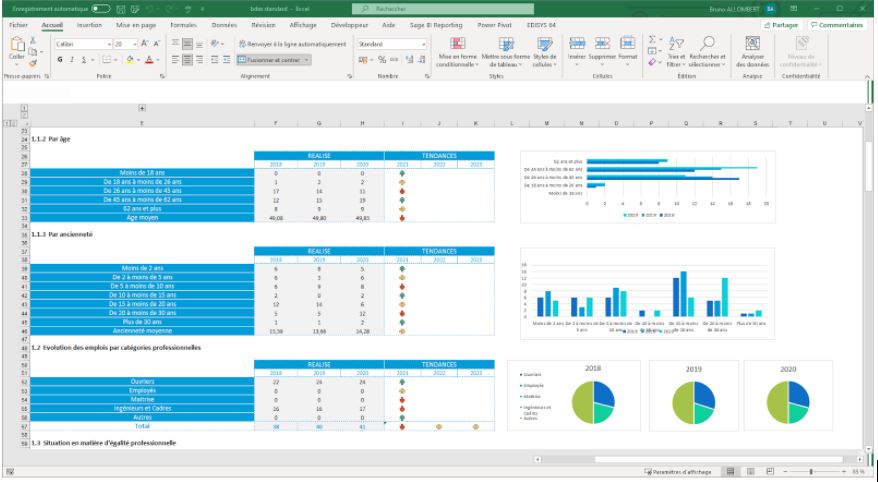Click the Rechercher search box
This screenshot has width=878, height=482.
[x=442, y=9]
